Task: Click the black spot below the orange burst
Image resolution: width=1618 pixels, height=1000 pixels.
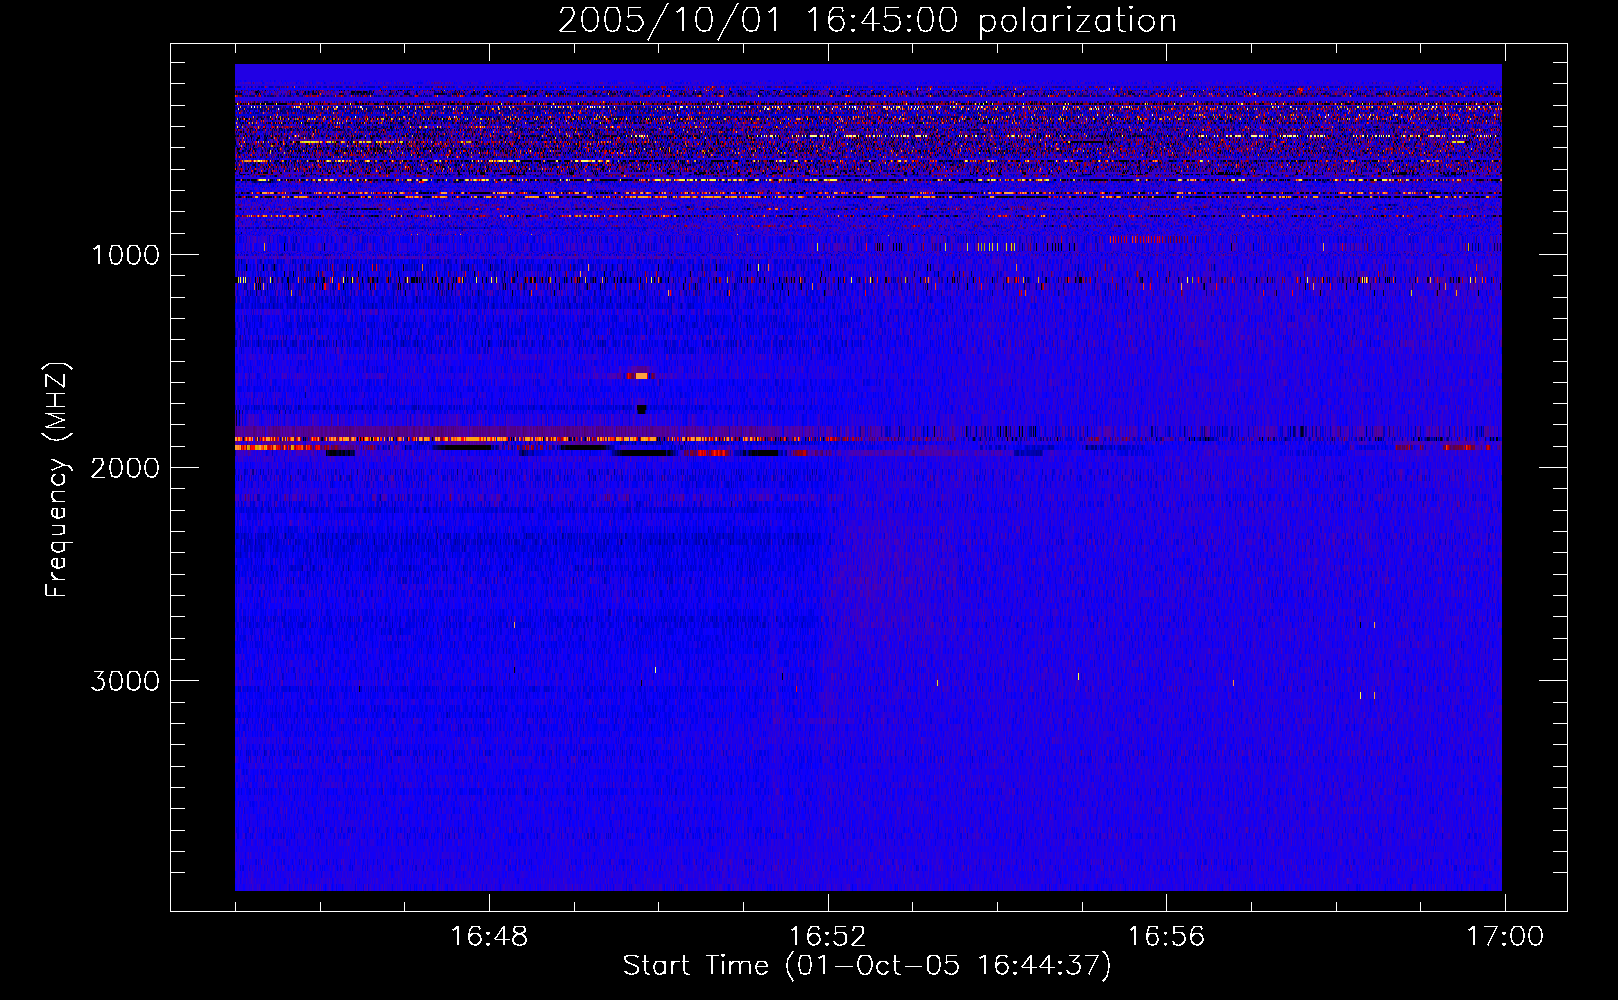Action: (x=641, y=409)
